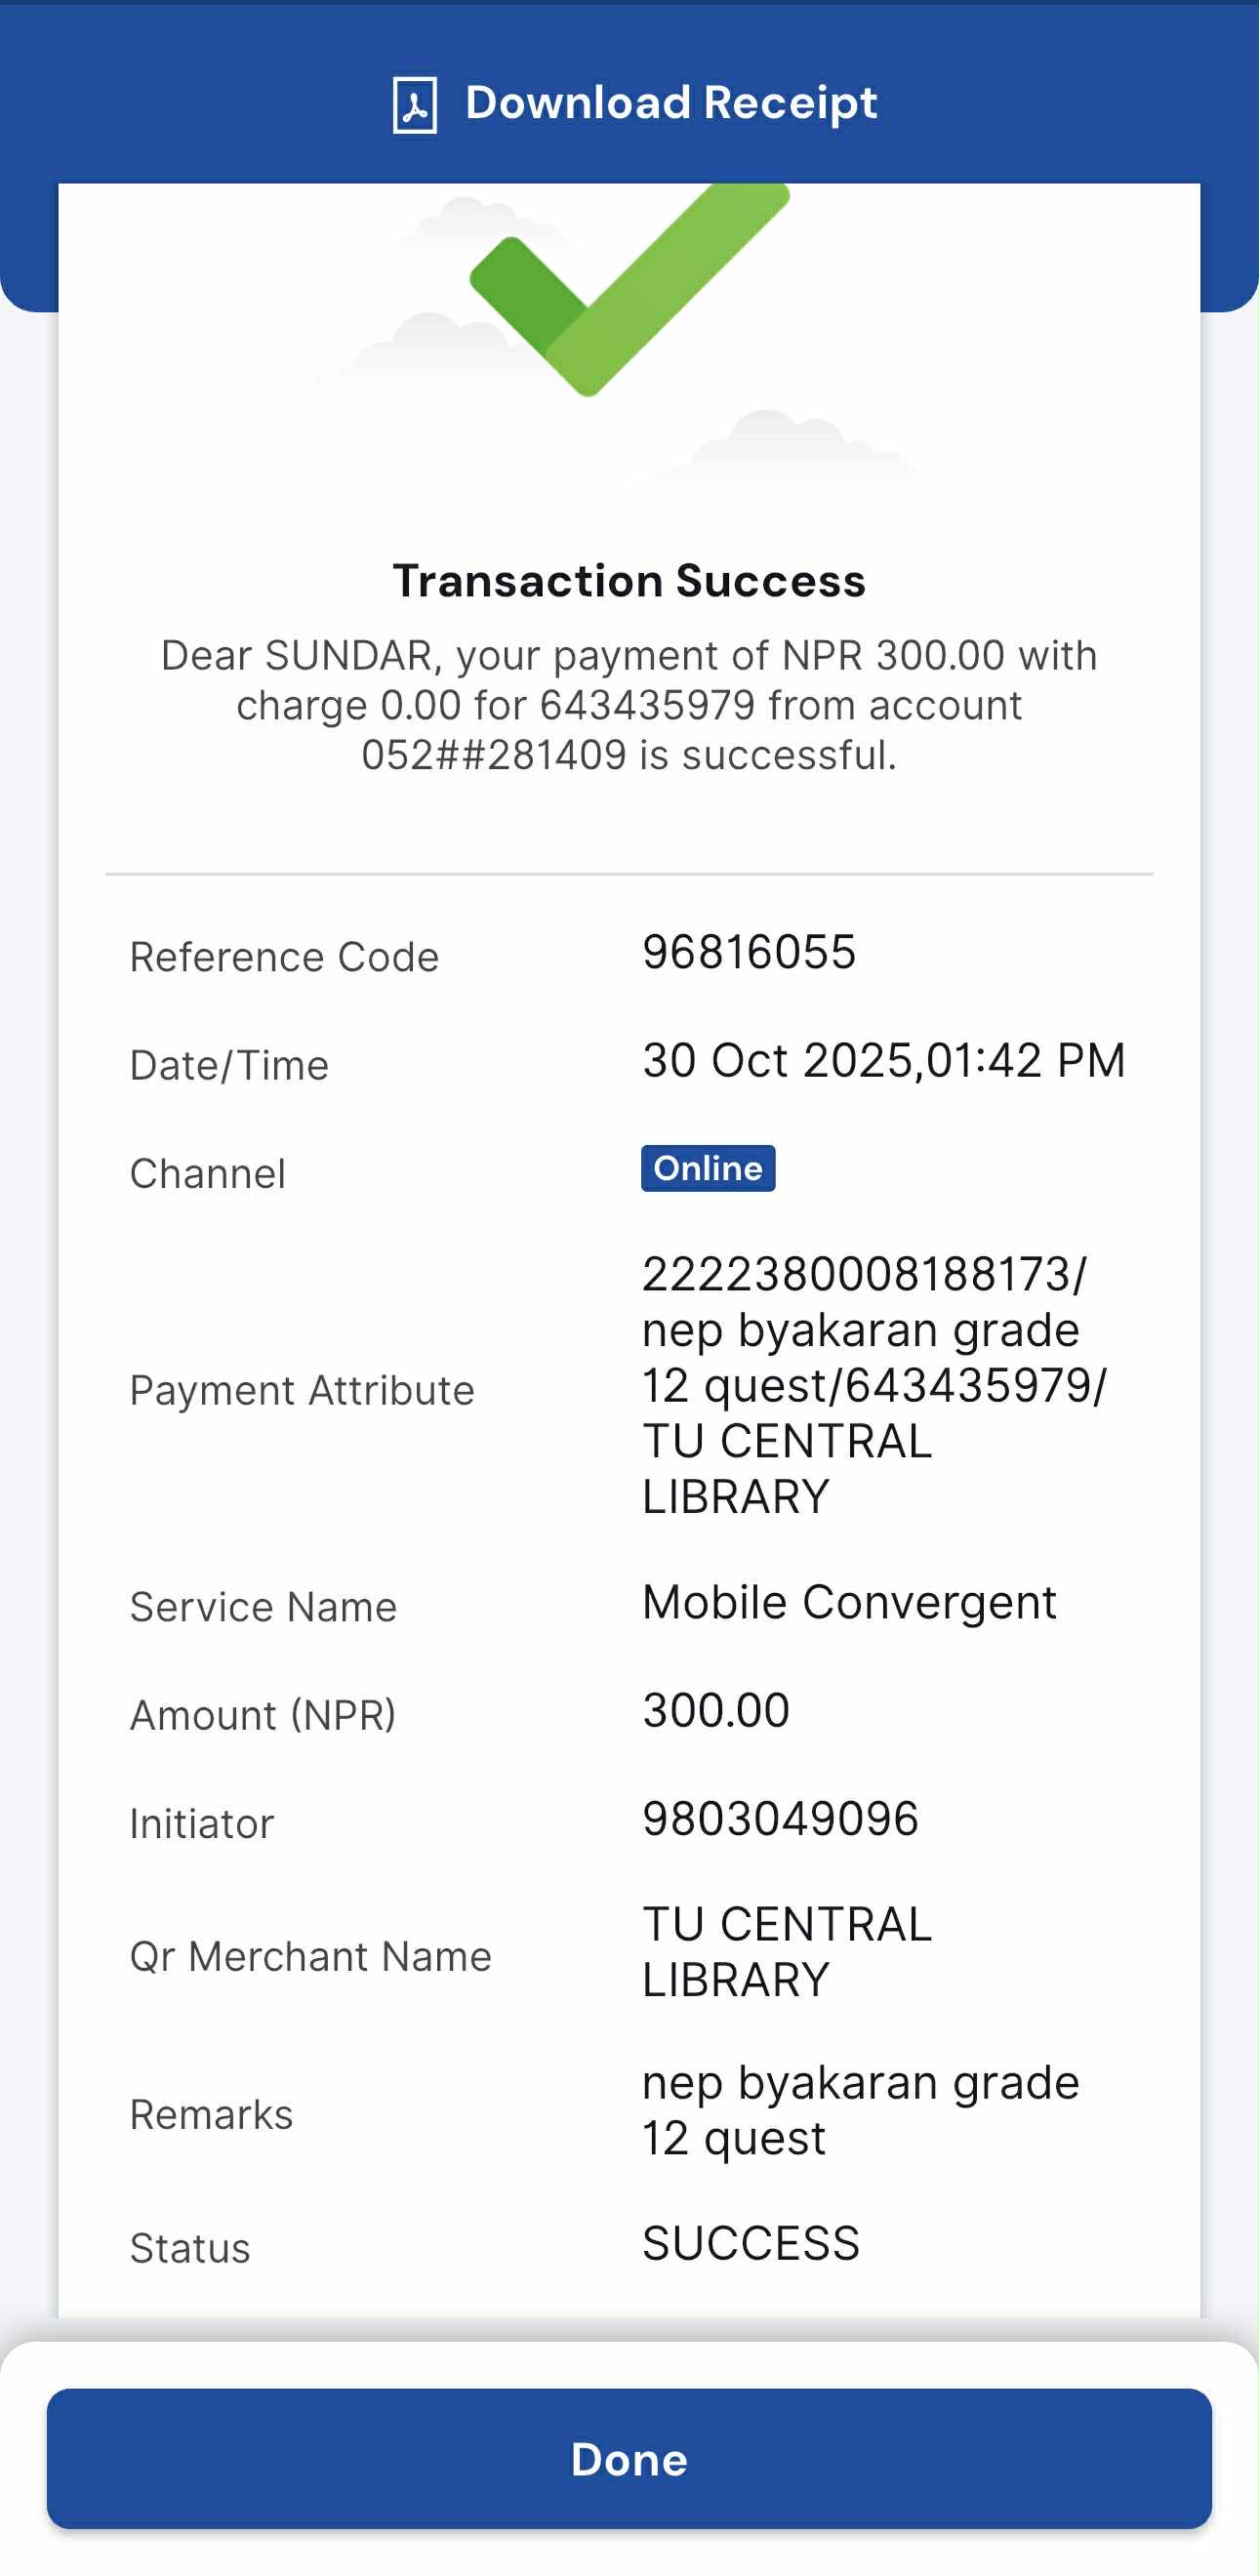The width and height of the screenshot is (1259, 2576).
Task: Select the Qr Merchant Name value
Action: [786, 1951]
